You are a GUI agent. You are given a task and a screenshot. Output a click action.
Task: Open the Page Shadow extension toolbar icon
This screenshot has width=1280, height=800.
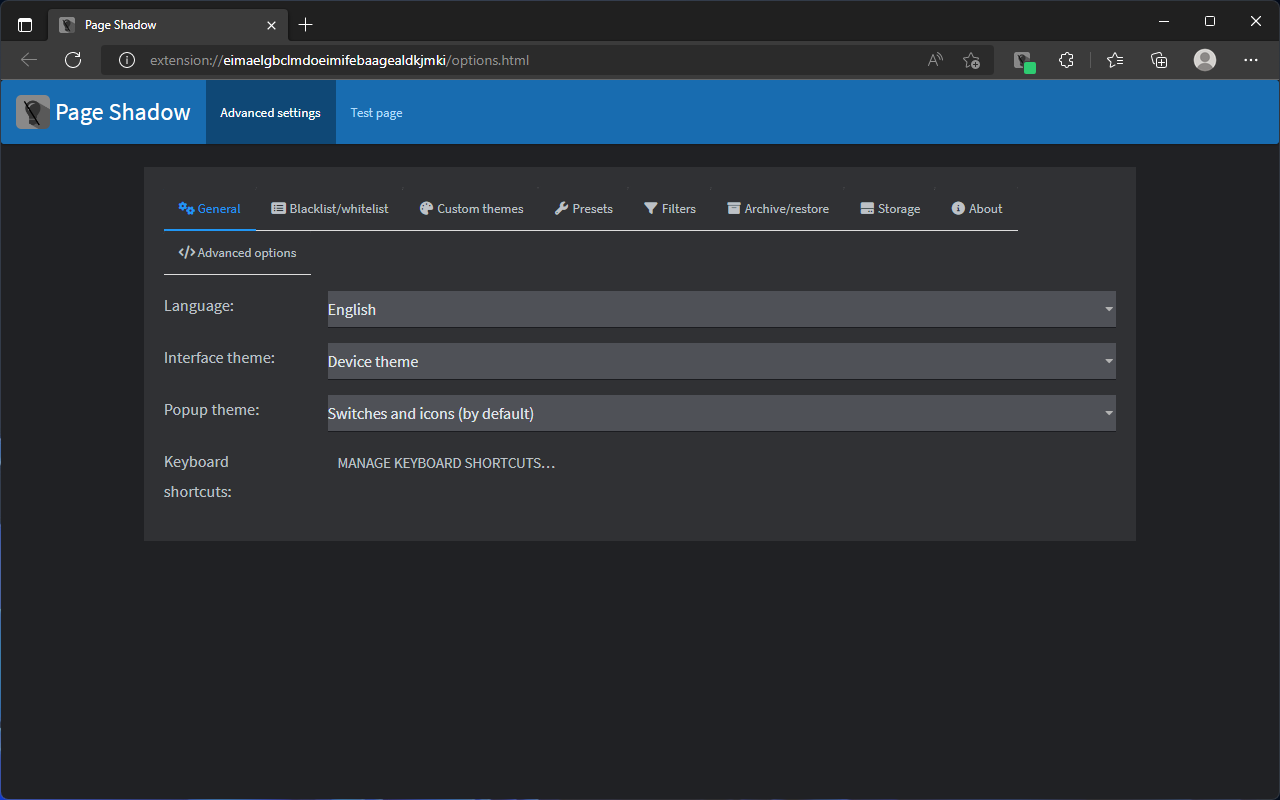[x=1023, y=61]
